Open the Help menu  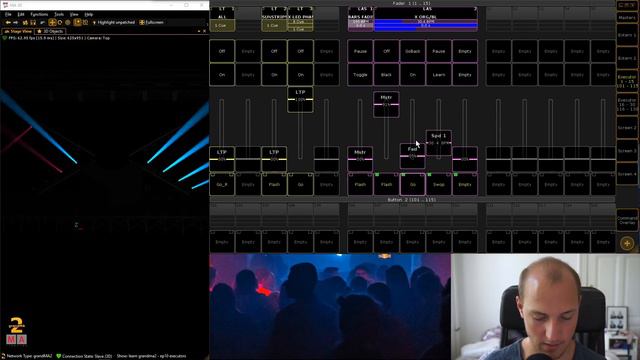pyautogui.click(x=89, y=14)
